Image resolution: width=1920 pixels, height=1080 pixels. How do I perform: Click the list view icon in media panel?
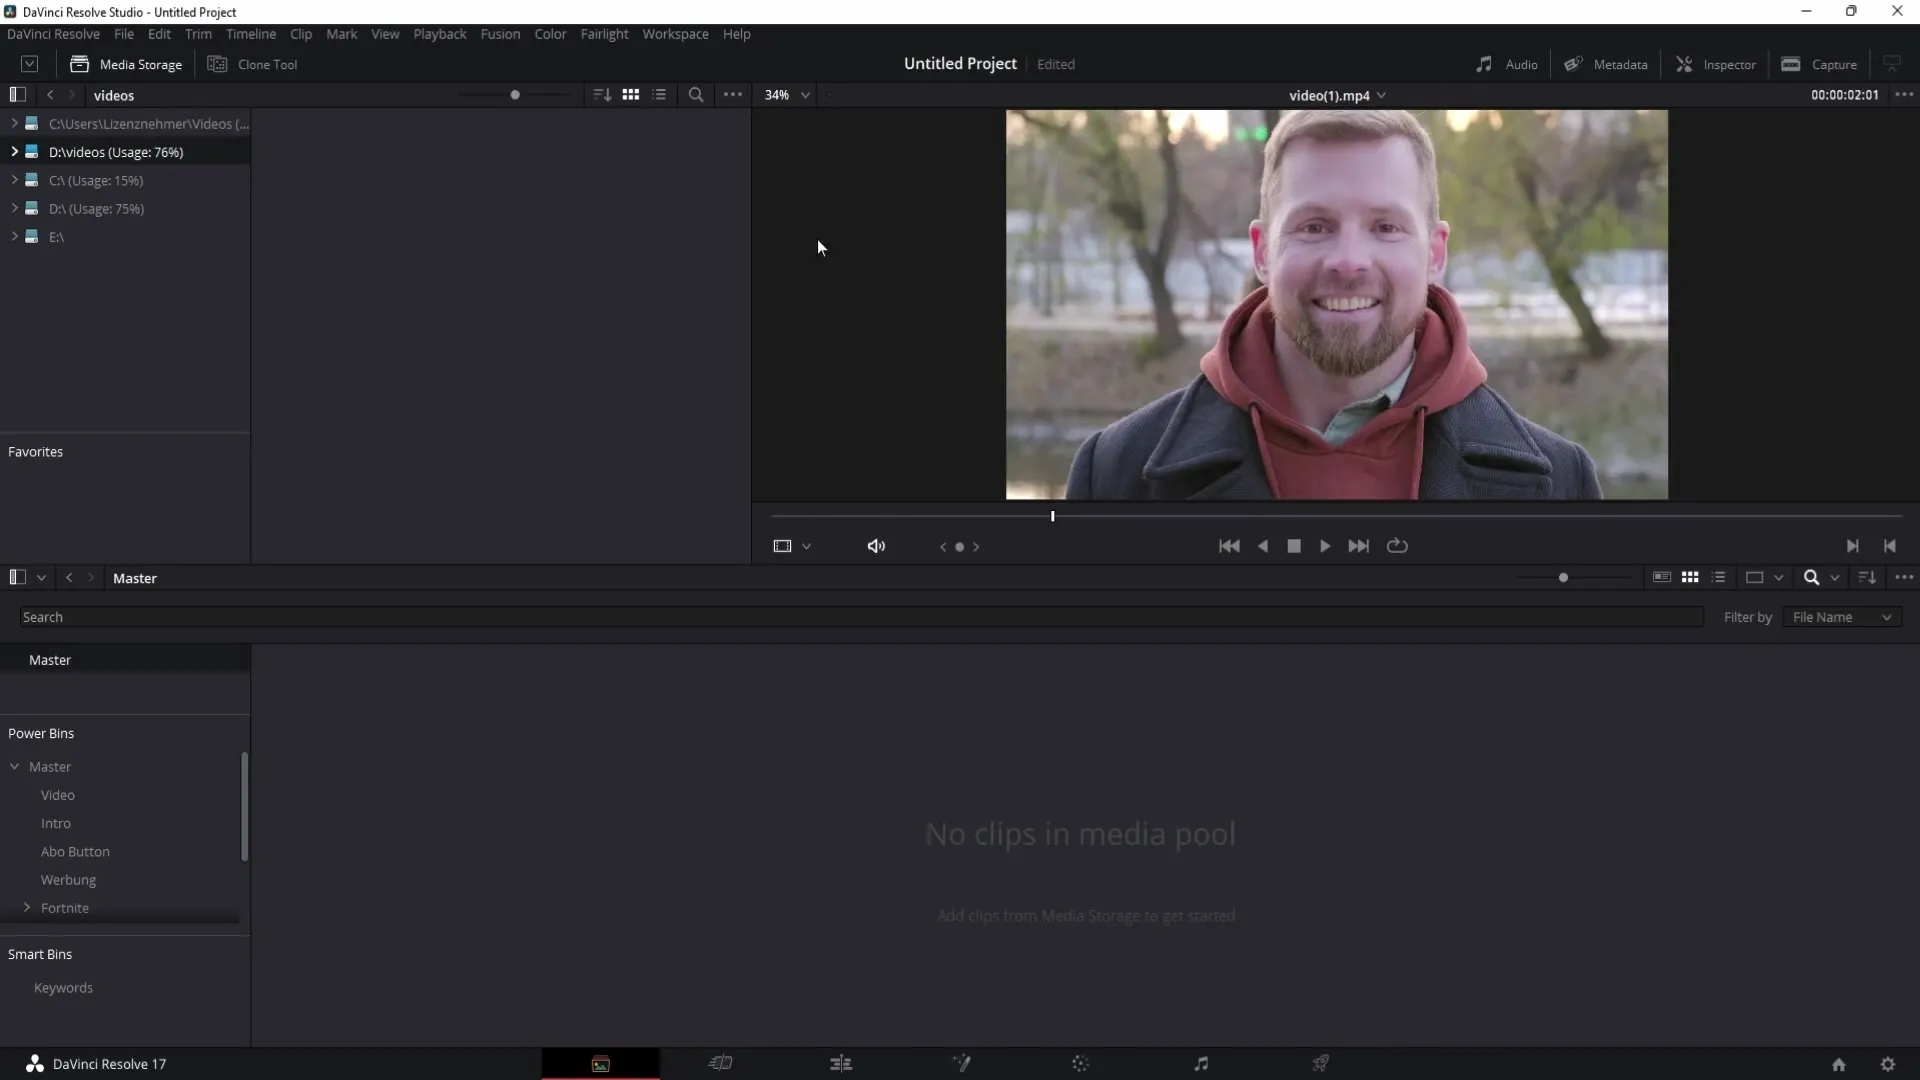[659, 95]
